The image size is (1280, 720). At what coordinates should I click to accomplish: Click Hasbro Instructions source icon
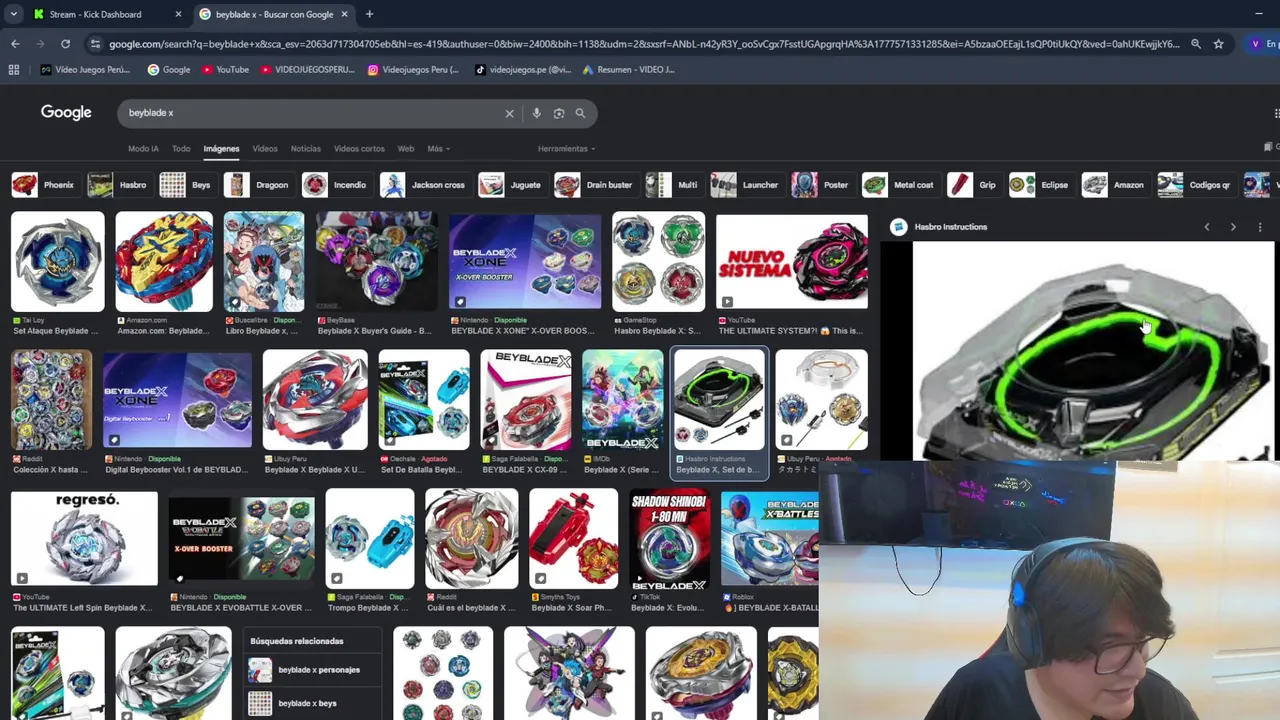pyautogui.click(x=898, y=227)
